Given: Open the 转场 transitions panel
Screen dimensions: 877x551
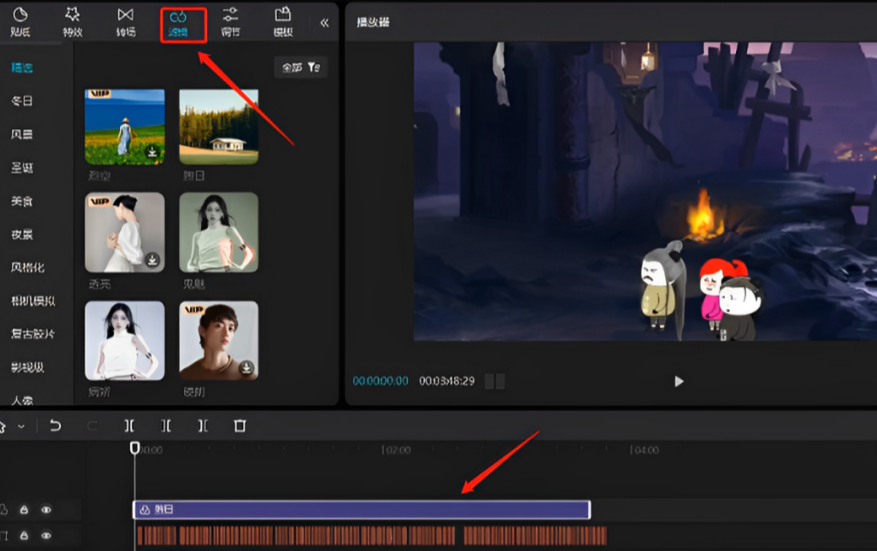Looking at the screenshot, I should click(125, 21).
